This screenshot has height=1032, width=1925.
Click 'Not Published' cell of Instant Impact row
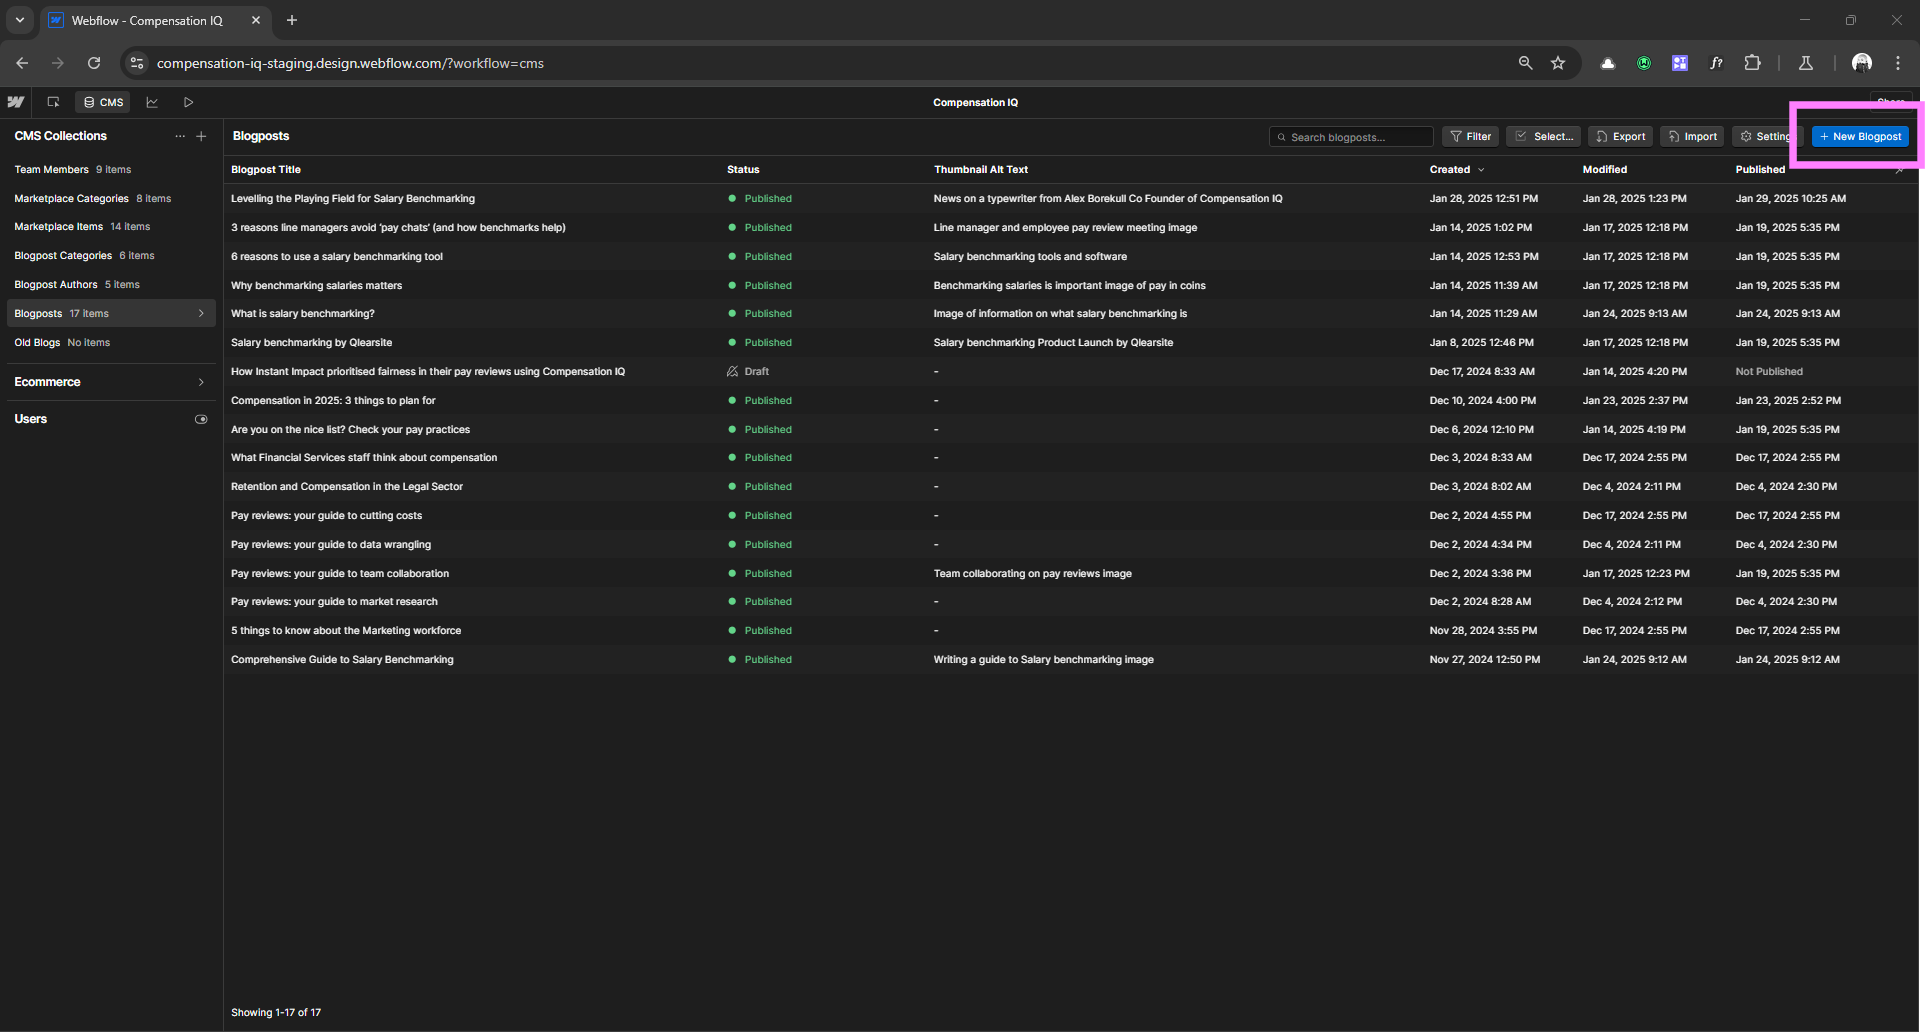[x=1769, y=372]
